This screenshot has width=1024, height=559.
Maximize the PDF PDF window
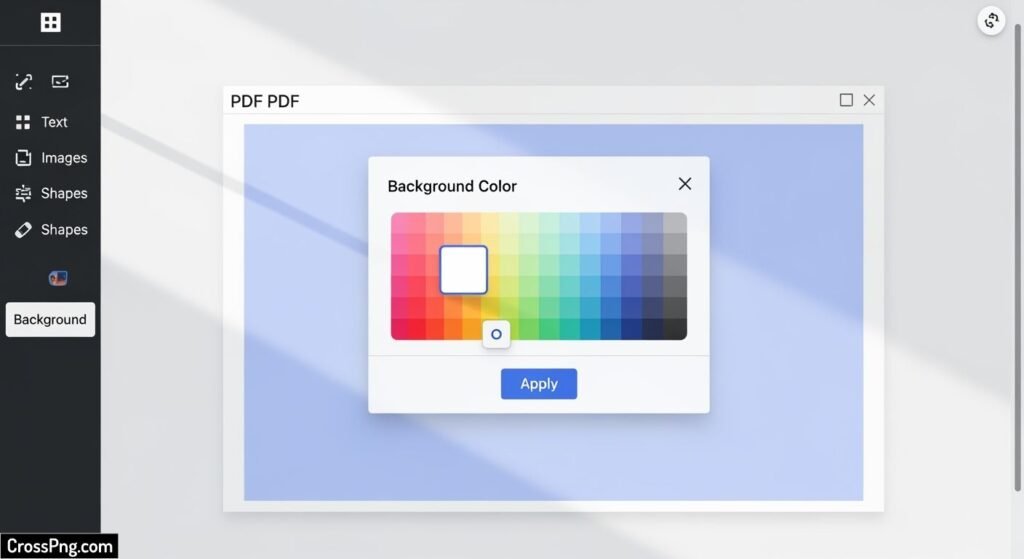tap(846, 100)
